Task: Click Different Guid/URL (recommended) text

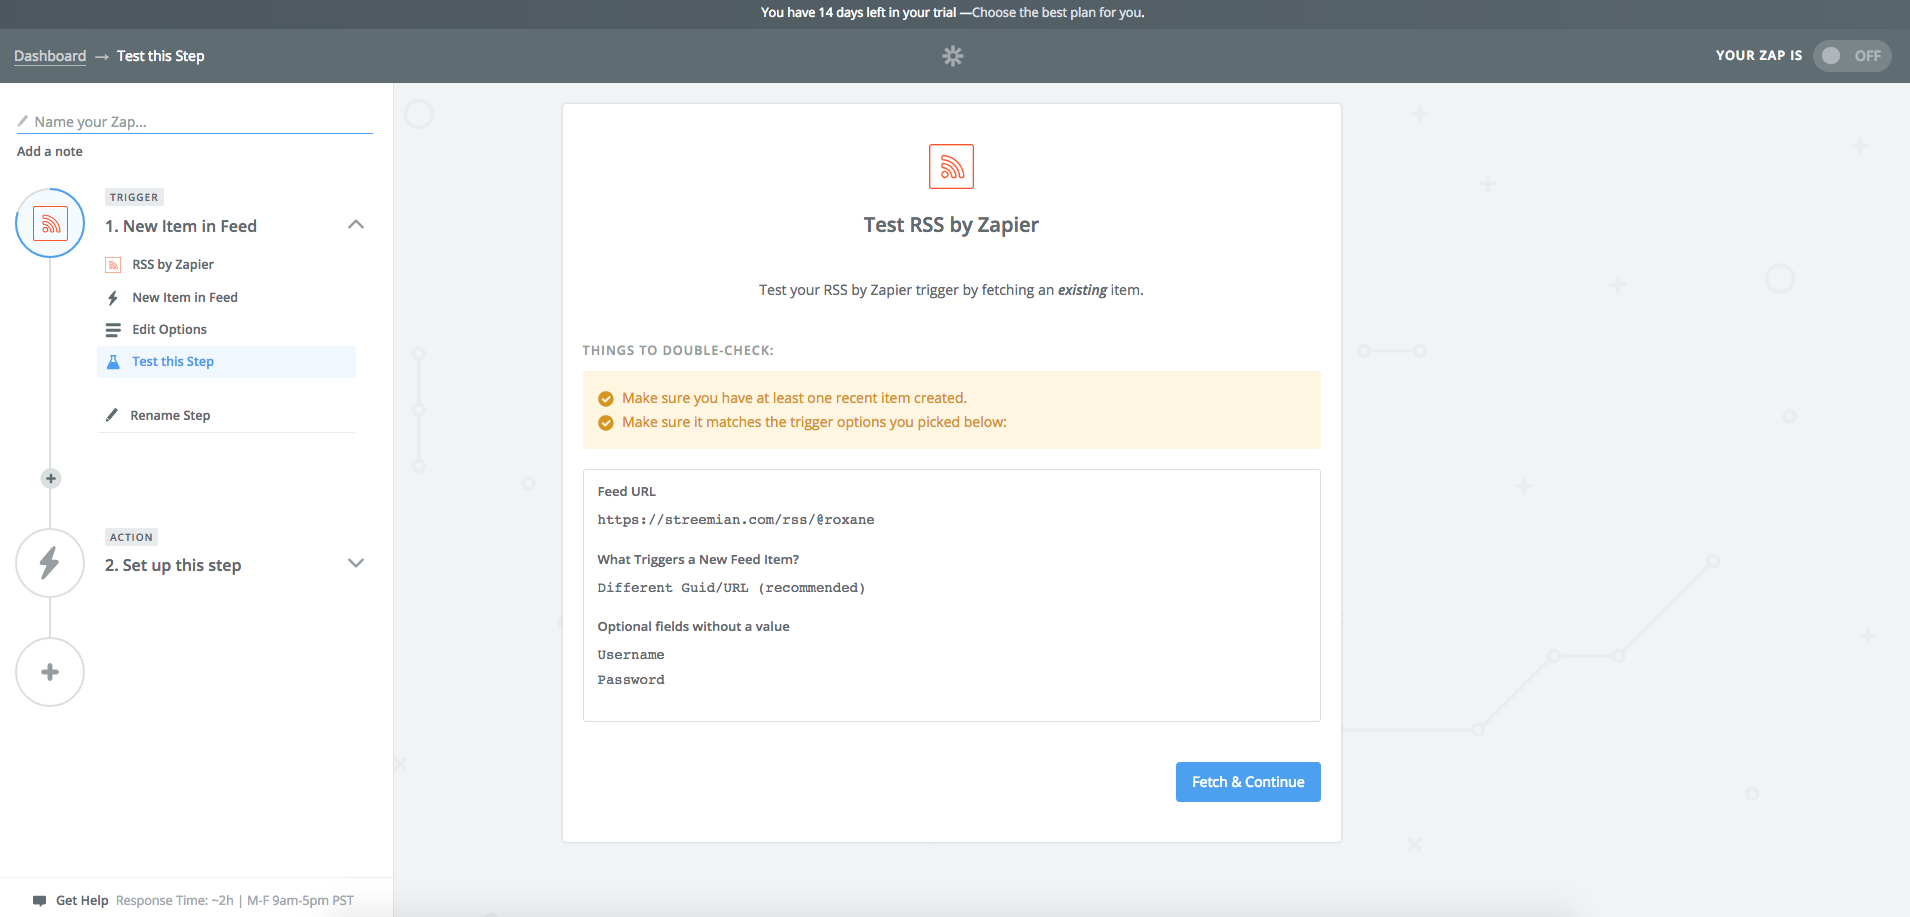Action: 731,588
